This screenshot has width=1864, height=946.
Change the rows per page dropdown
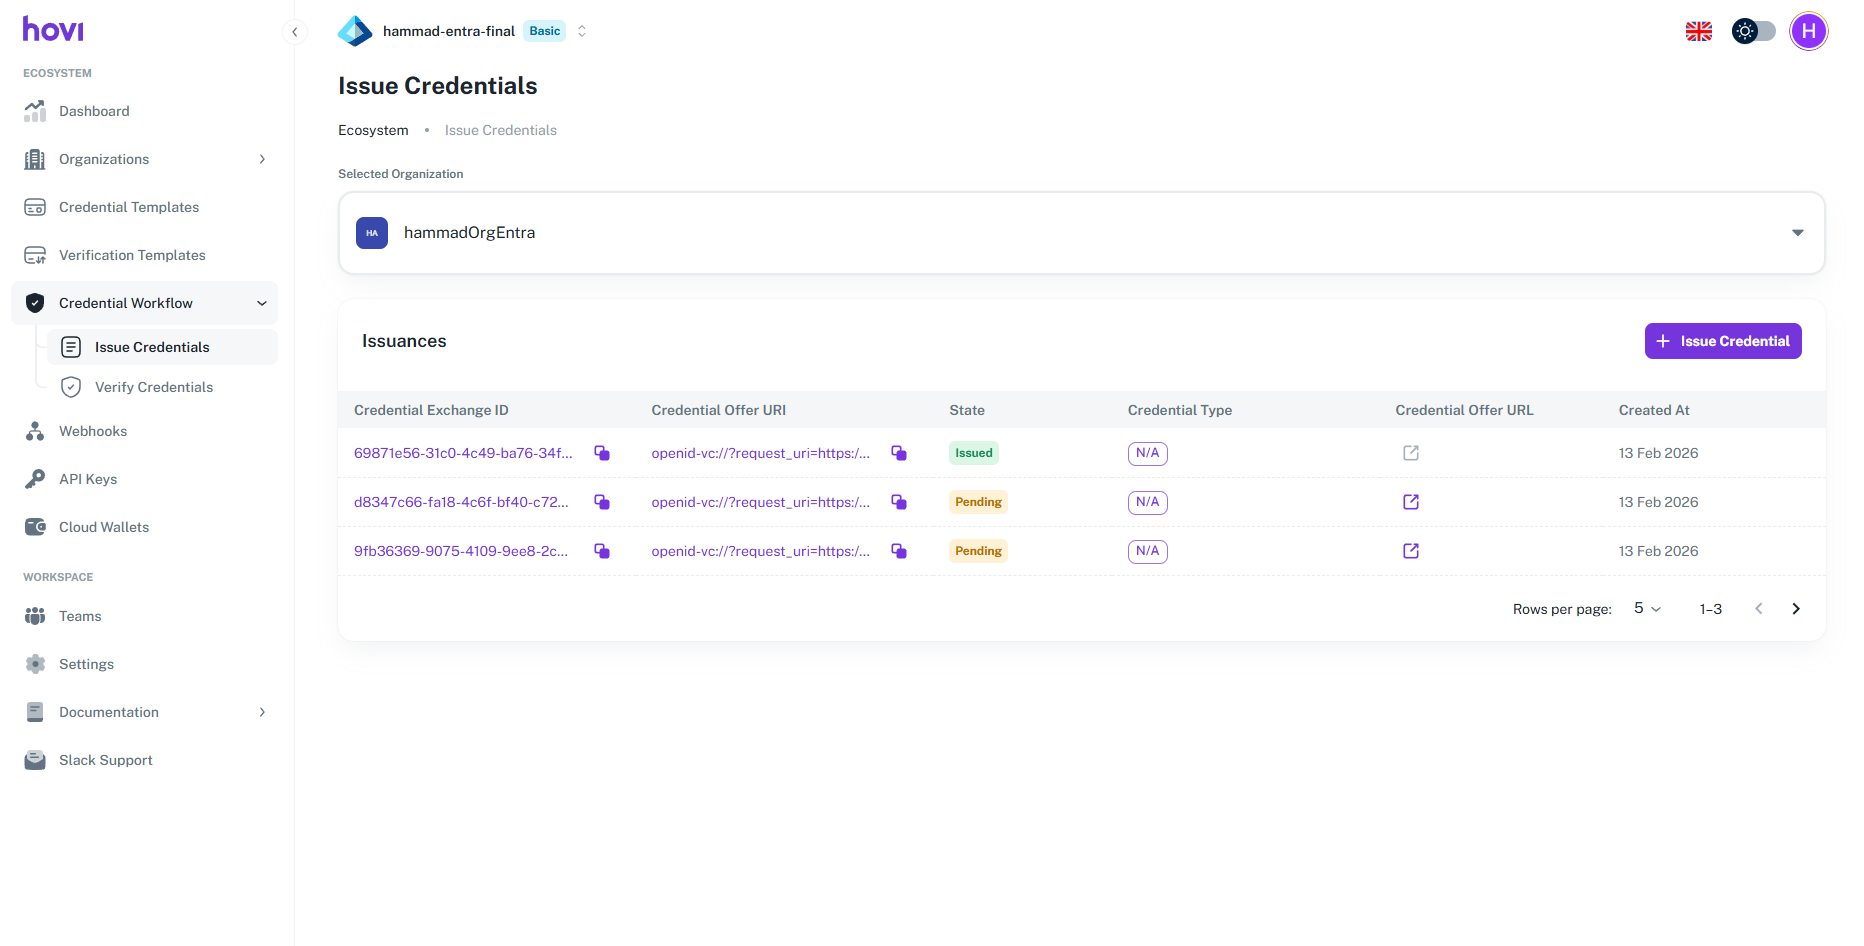[x=1647, y=609]
